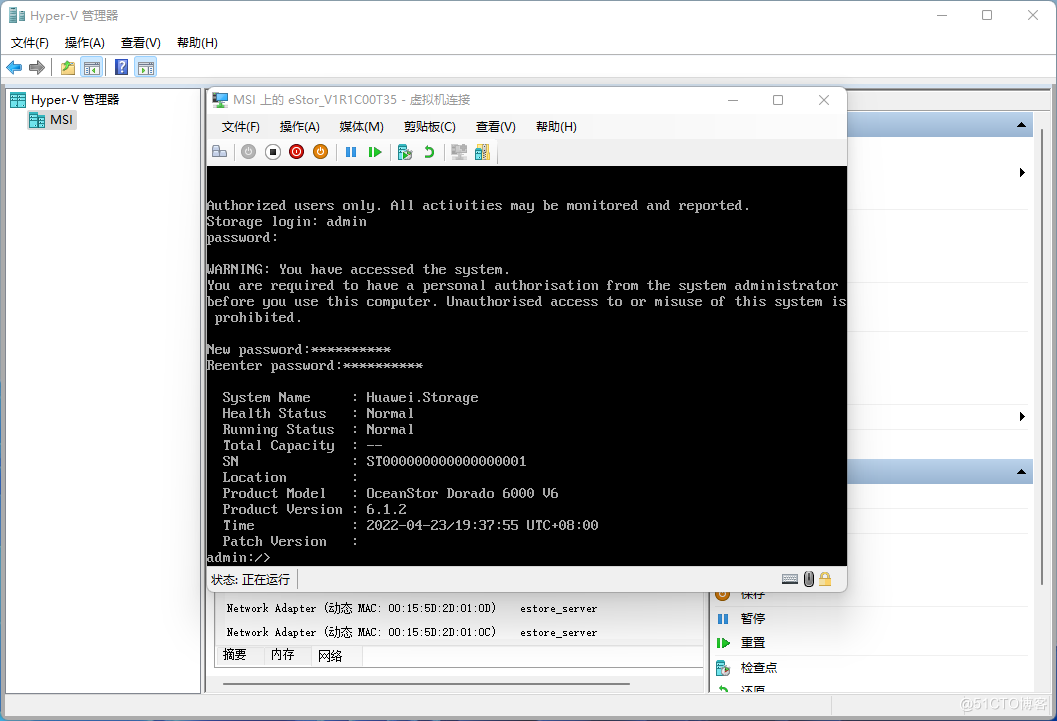Open the 媒体(M) menu in VM window
This screenshot has width=1057, height=721.
tap(361, 127)
